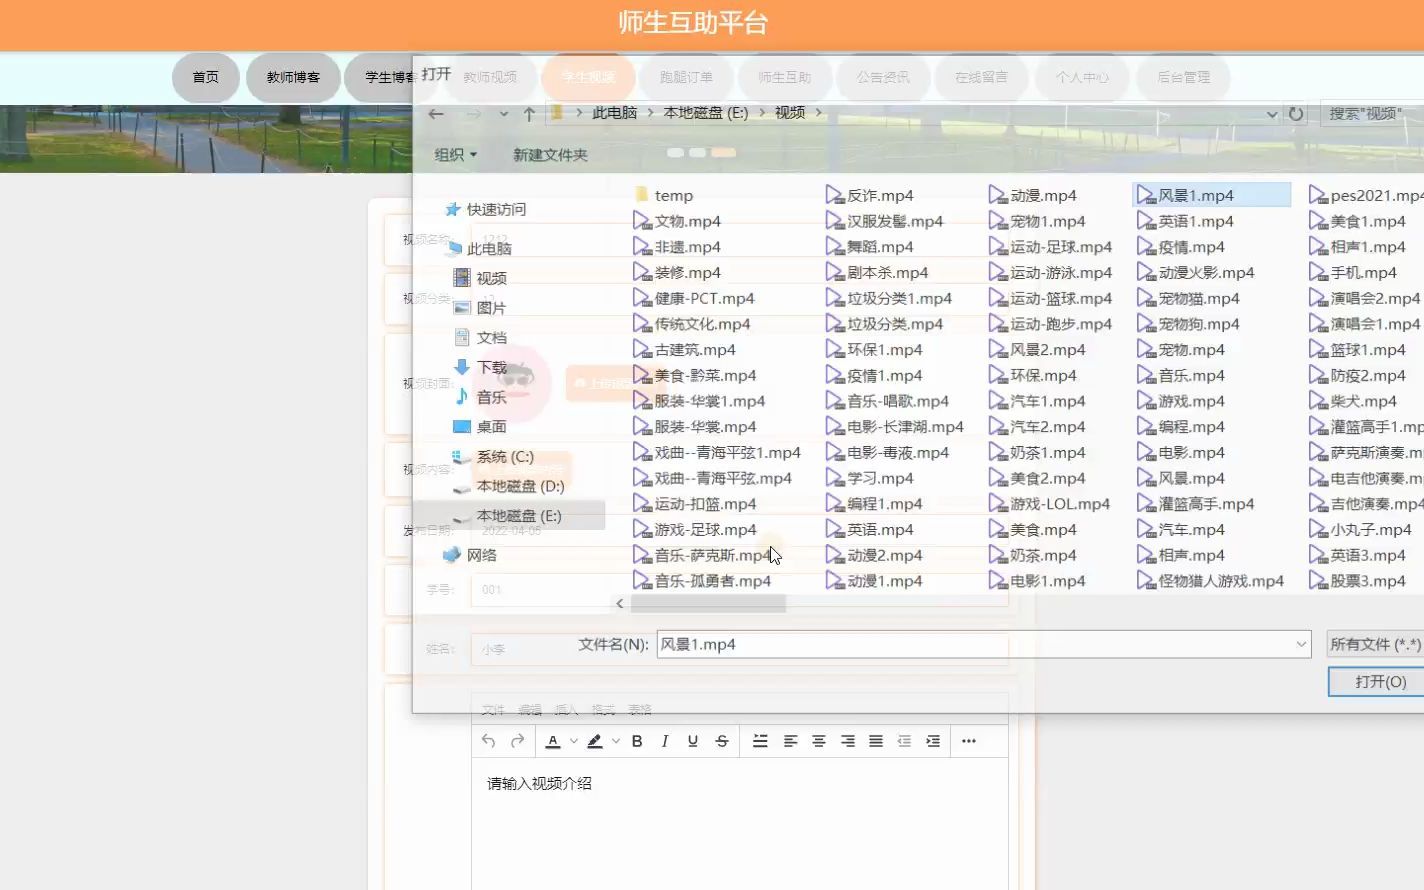
Task: Toggle underline formatting in editor
Action: coord(692,741)
